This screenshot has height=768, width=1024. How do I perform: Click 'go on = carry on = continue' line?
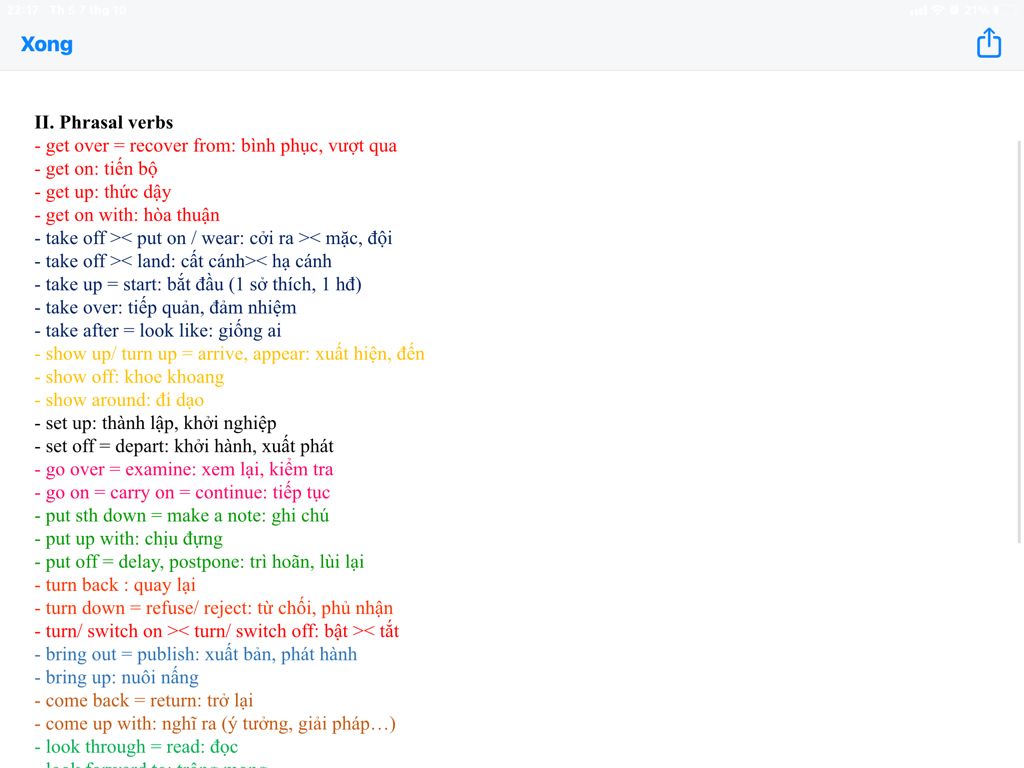182,492
